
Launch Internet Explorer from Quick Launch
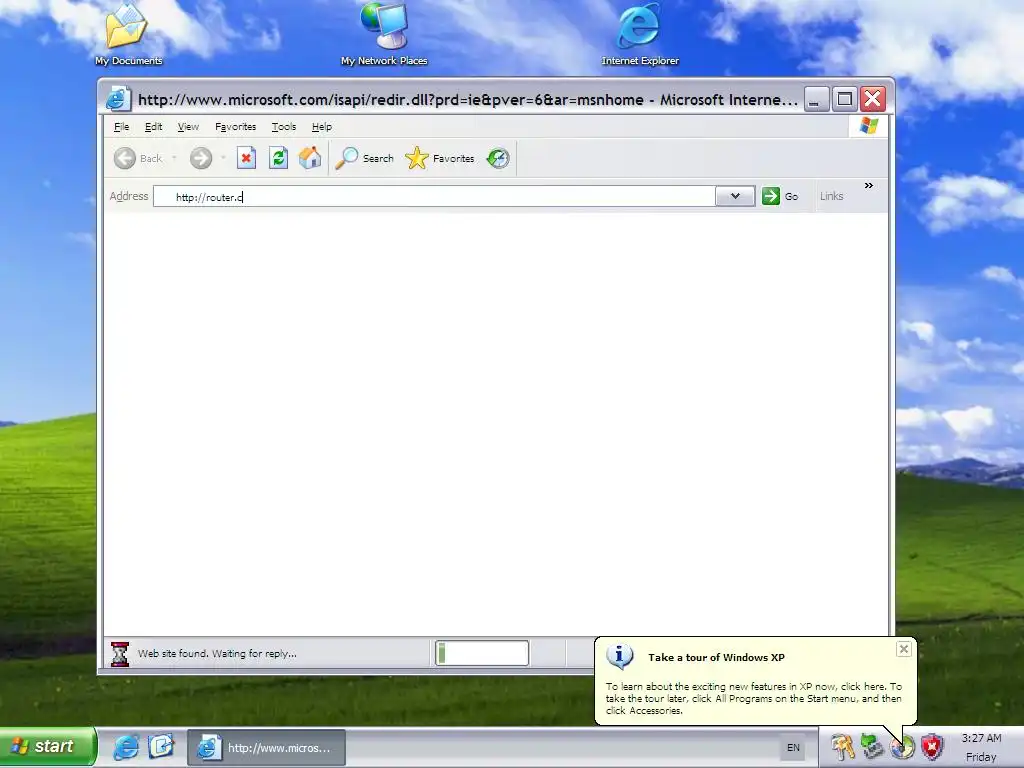125,747
